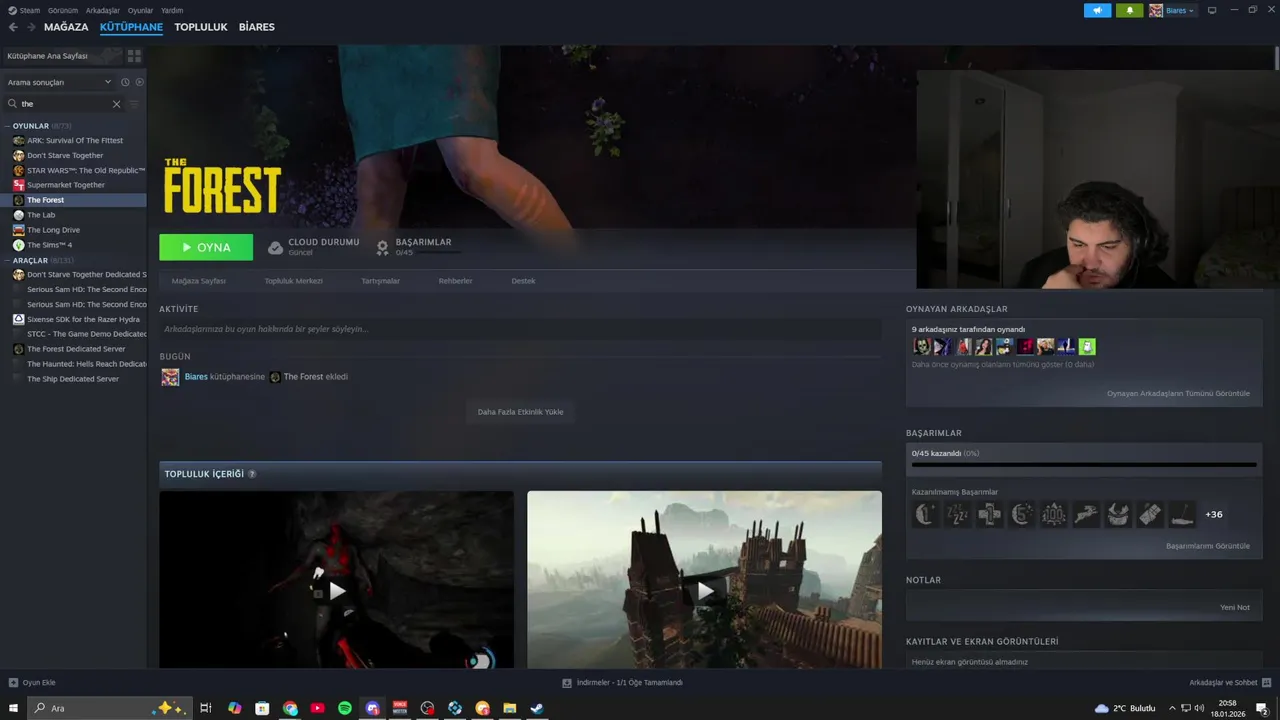Switch to Big Picture mode monitor icon
Viewport: 1280px width, 720px height.
point(1212,10)
